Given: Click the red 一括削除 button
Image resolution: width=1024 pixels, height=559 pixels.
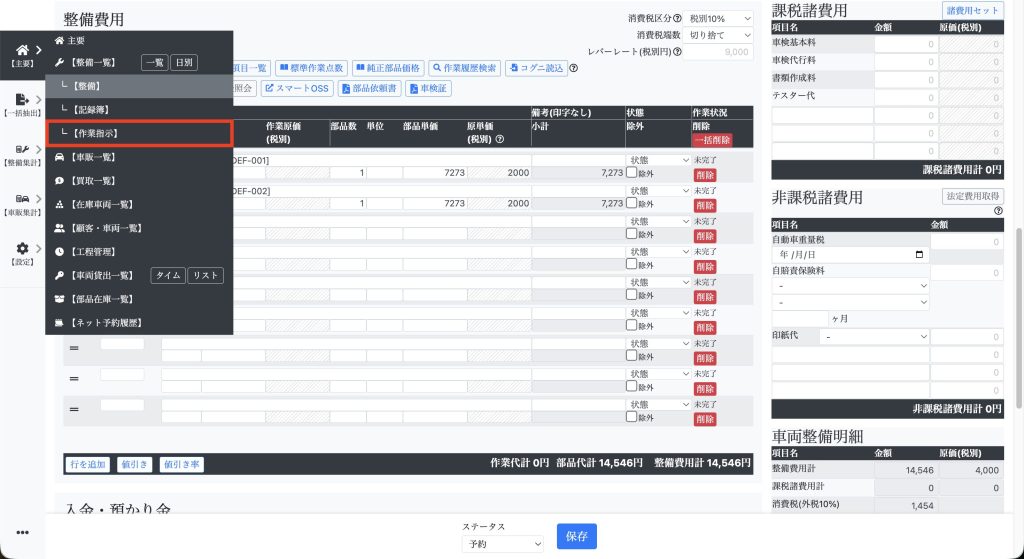Looking at the screenshot, I should pyautogui.click(x=712, y=140).
